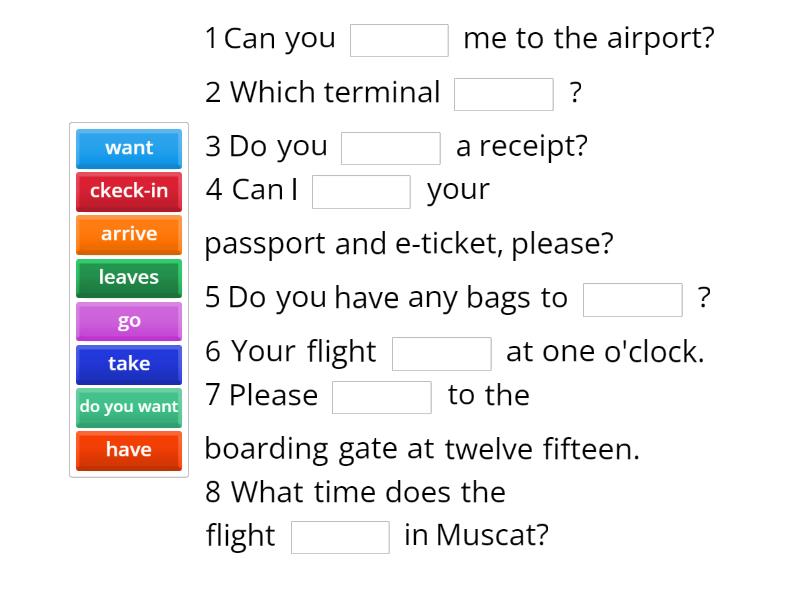The image size is (800, 600).
Task: Click the purple 'go' word tile
Action: pos(129,321)
